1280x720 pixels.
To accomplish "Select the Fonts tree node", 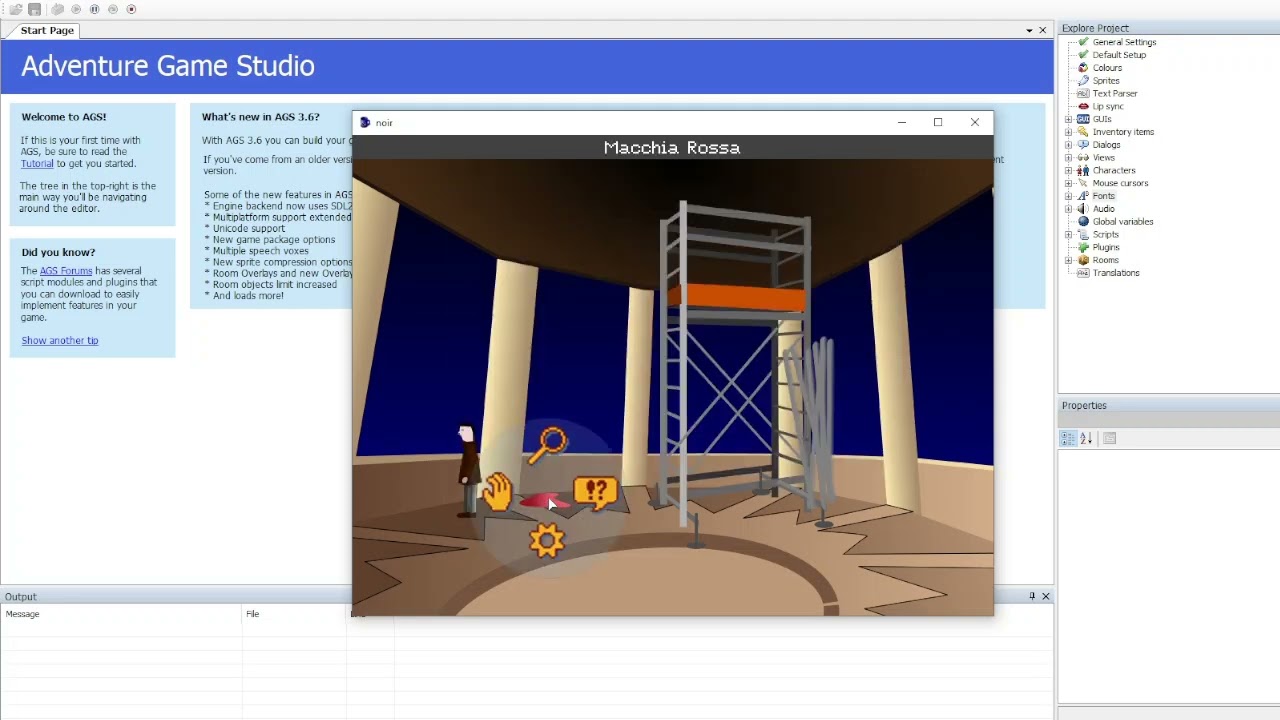I will [1104, 196].
